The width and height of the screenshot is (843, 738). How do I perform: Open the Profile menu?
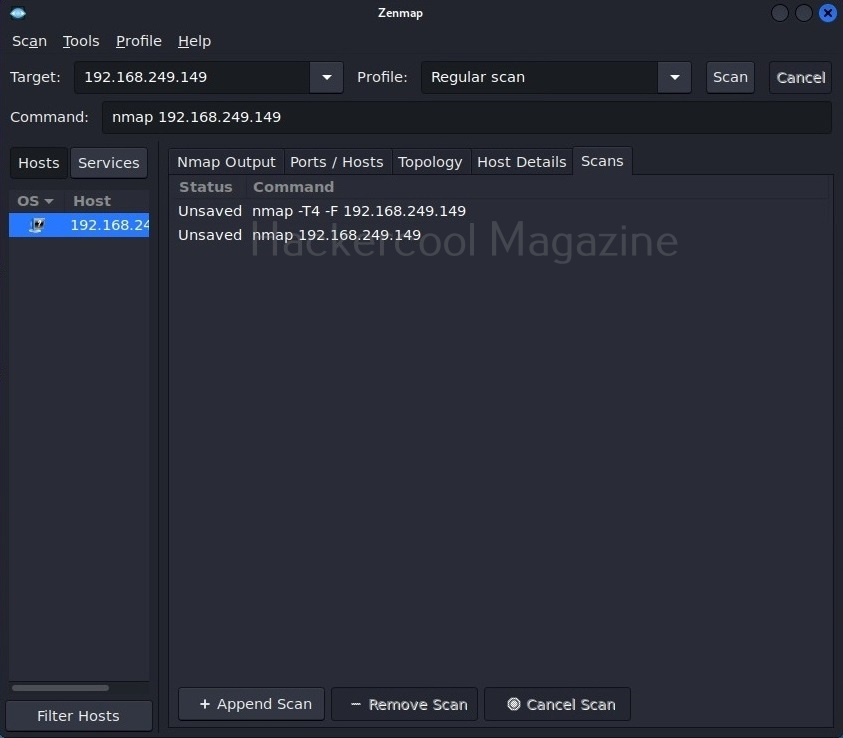139,41
